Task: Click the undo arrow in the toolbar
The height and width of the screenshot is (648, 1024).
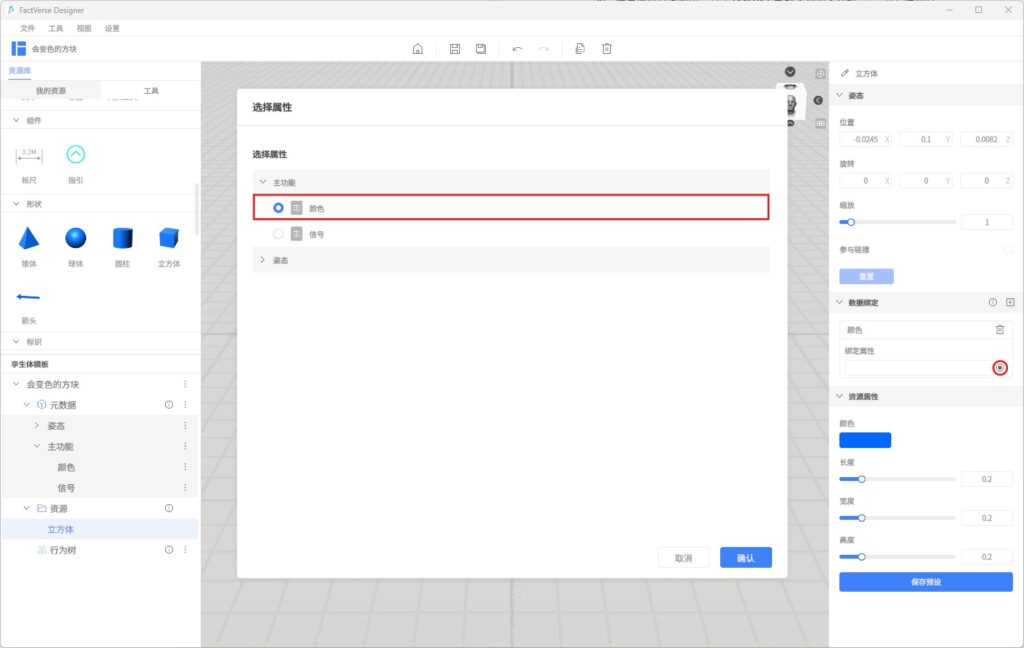Action: pos(517,49)
